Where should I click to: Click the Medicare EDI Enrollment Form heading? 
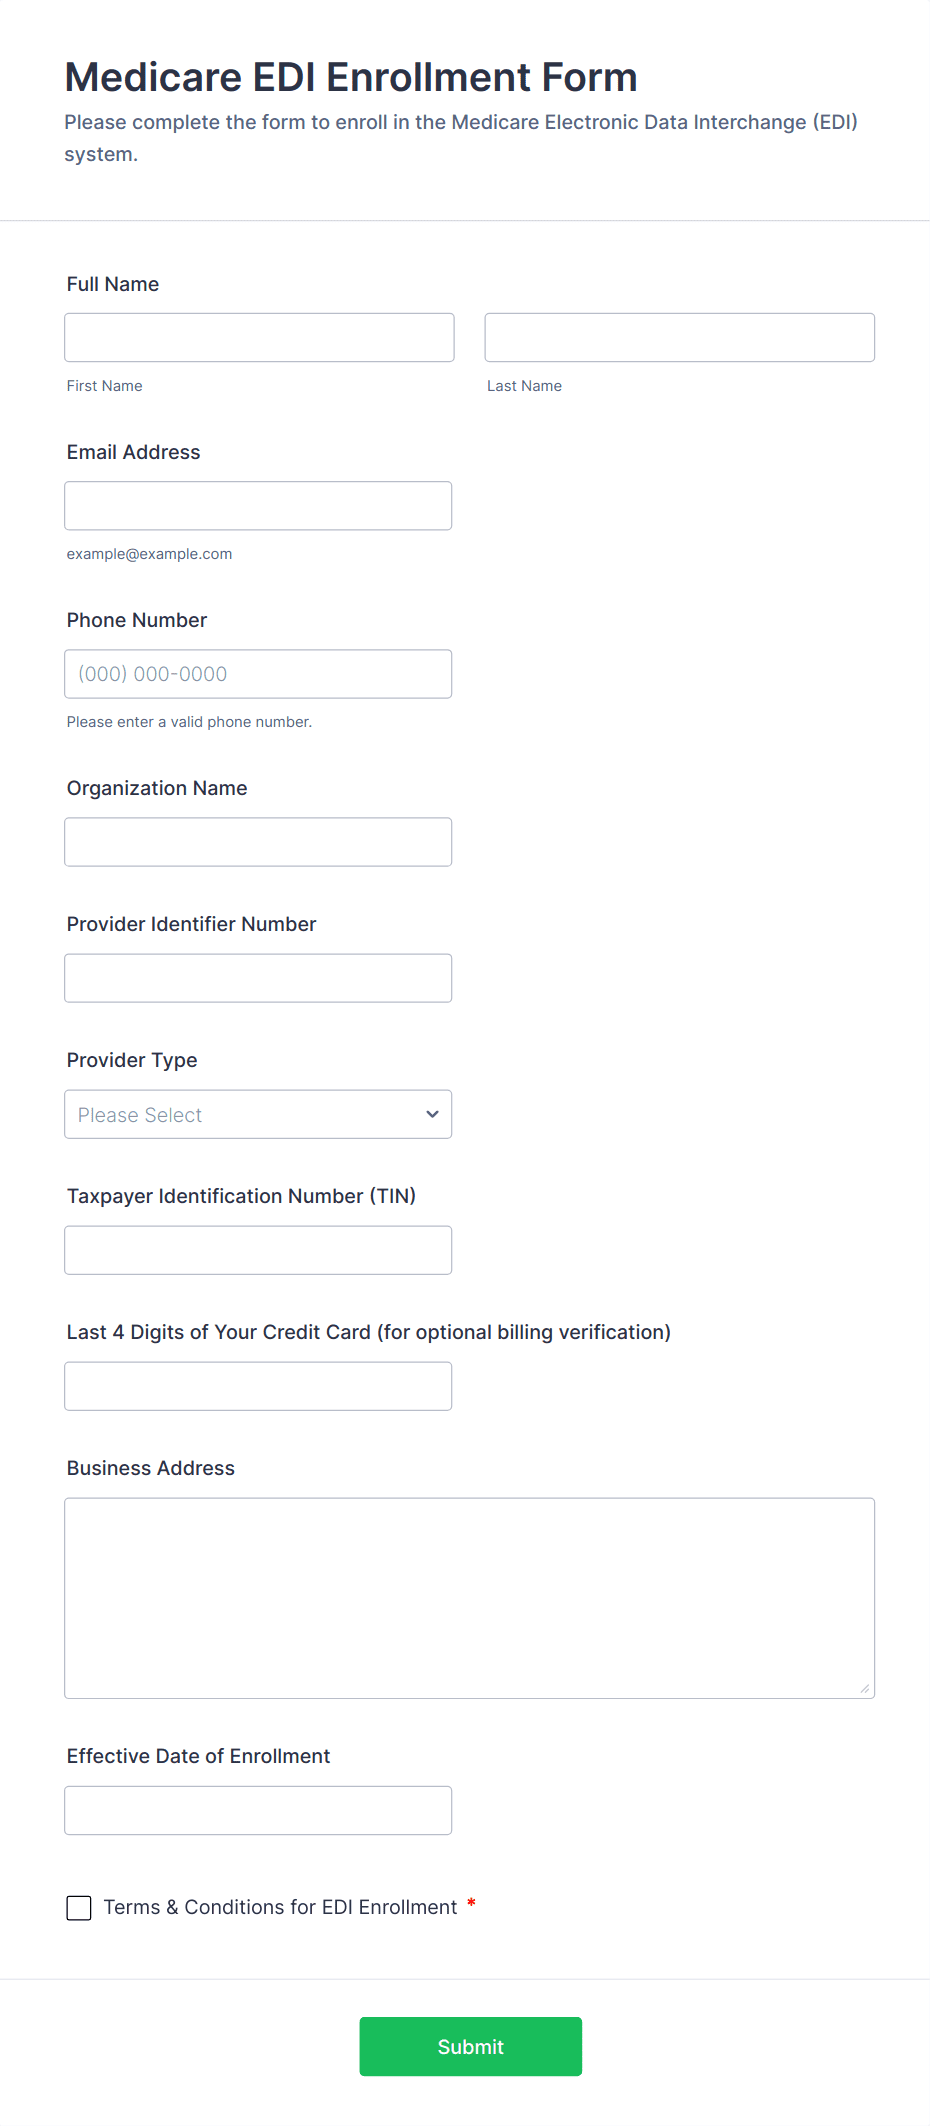[351, 77]
